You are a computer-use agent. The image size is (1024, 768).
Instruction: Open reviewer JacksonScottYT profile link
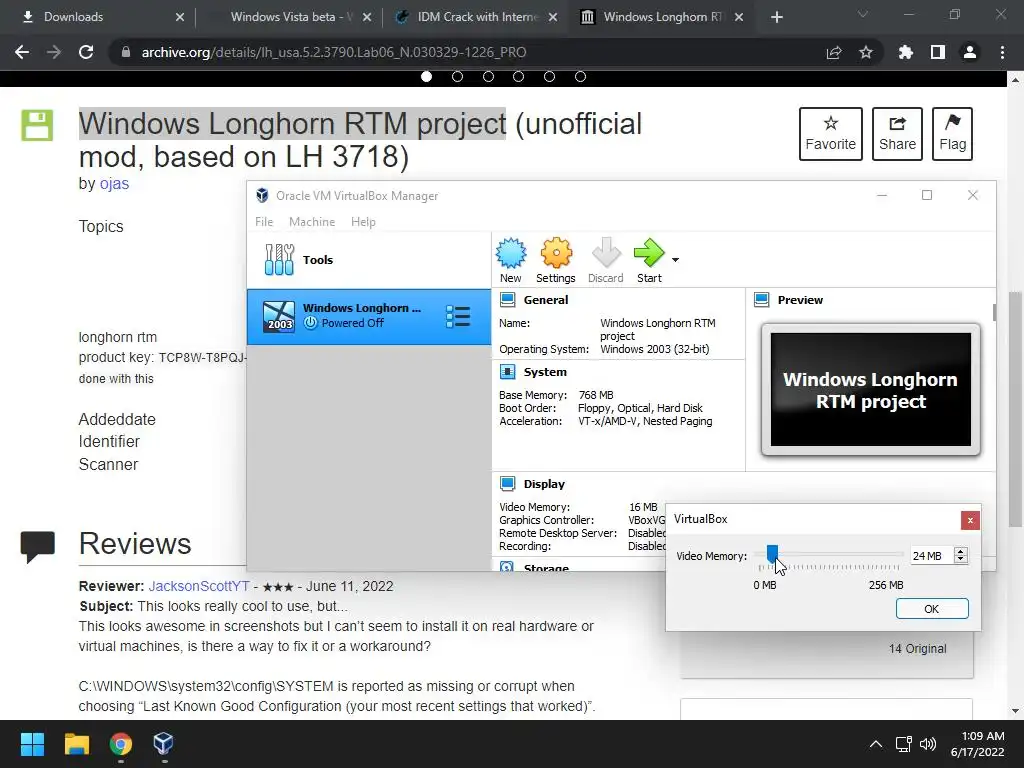pyautogui.click(x=199, y=586)
